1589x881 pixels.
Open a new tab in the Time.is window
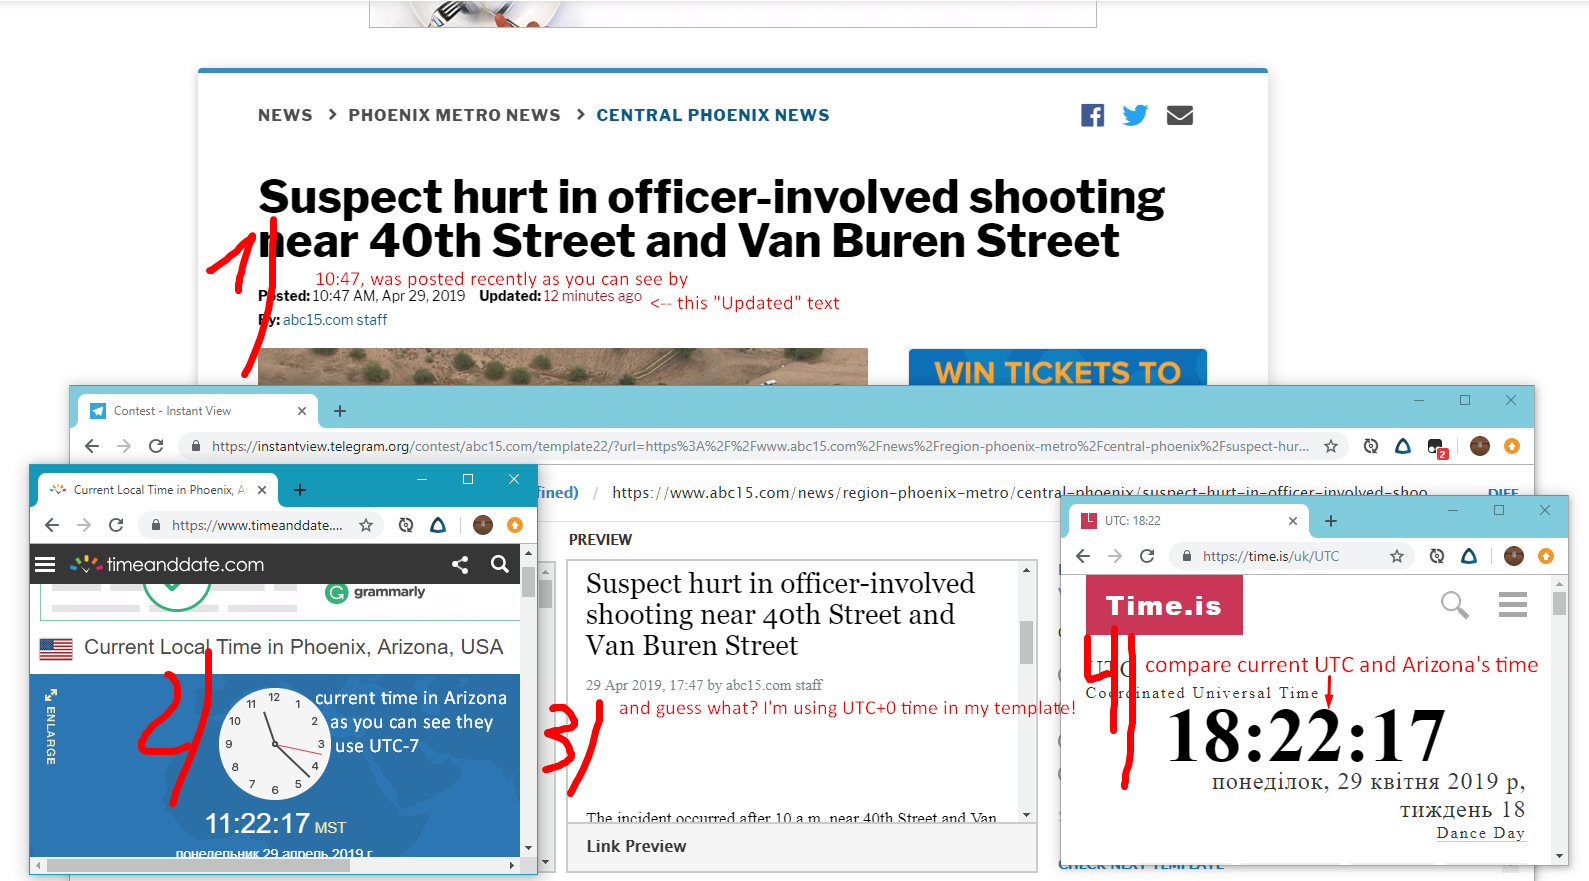pos(1331,521)
